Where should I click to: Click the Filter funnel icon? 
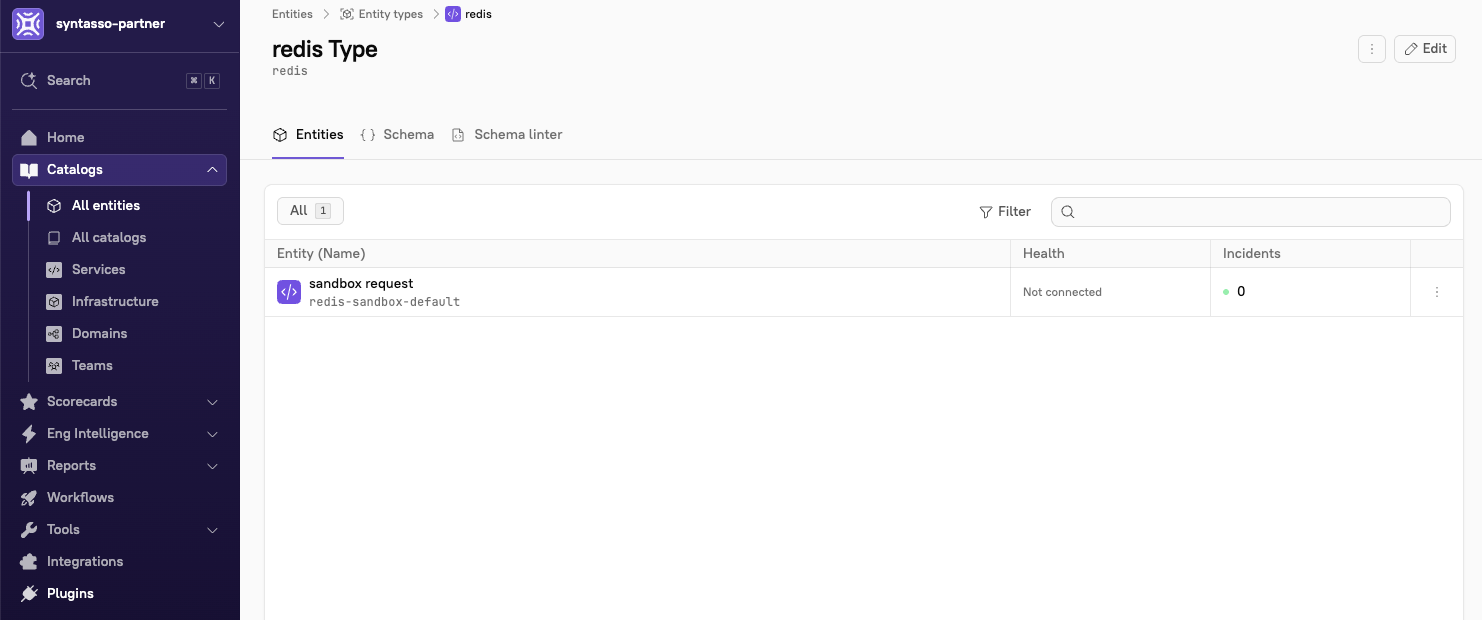986,212
